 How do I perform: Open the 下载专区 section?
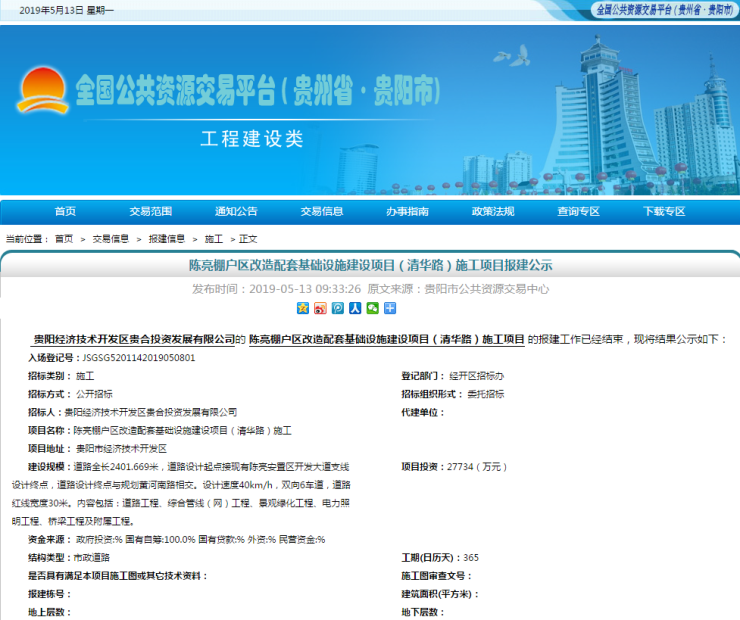(x=664, y=211)
